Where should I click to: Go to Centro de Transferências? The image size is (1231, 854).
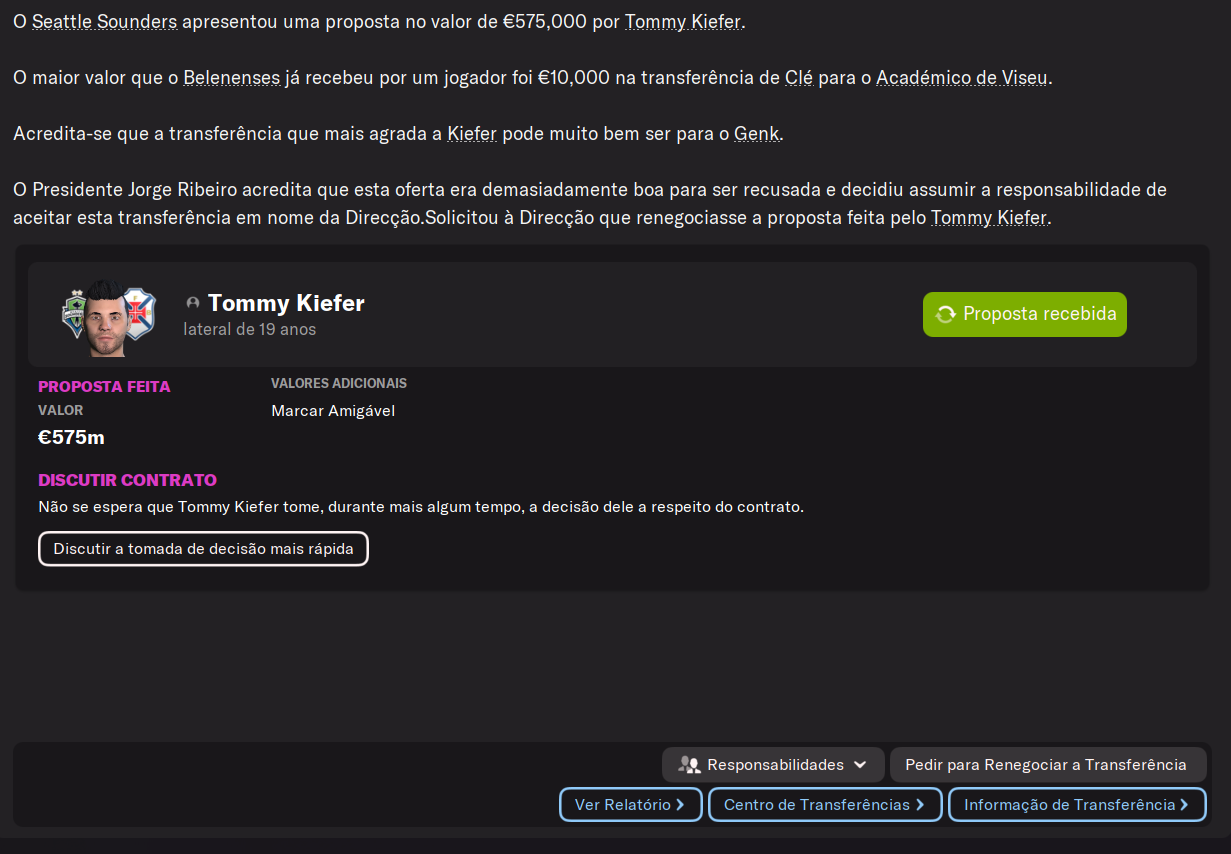pyautogui.click(x=825, y=805)
